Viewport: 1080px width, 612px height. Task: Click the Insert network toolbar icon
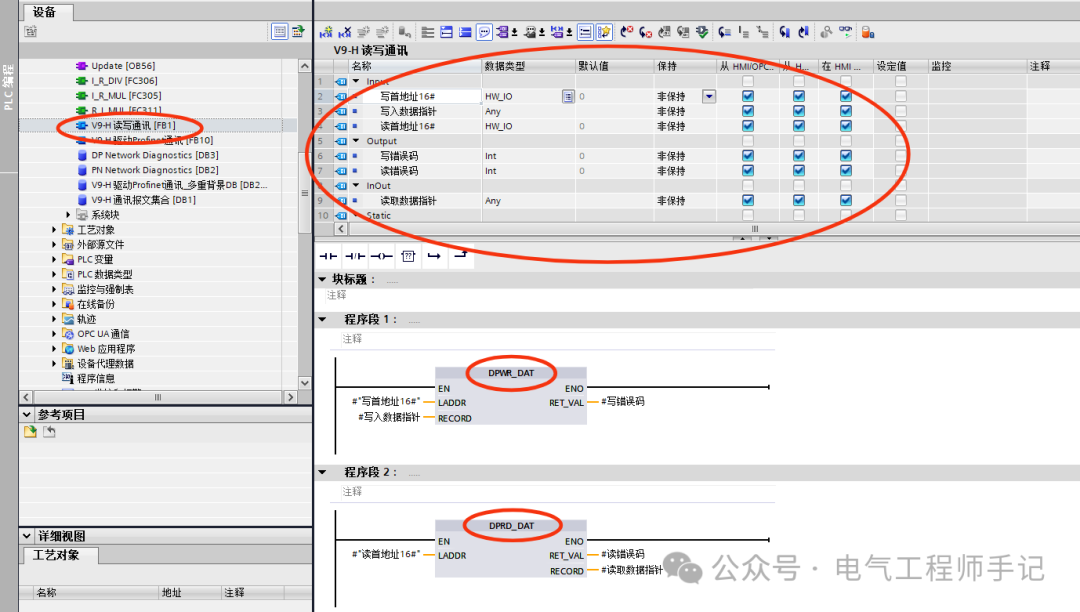point(326,32)
